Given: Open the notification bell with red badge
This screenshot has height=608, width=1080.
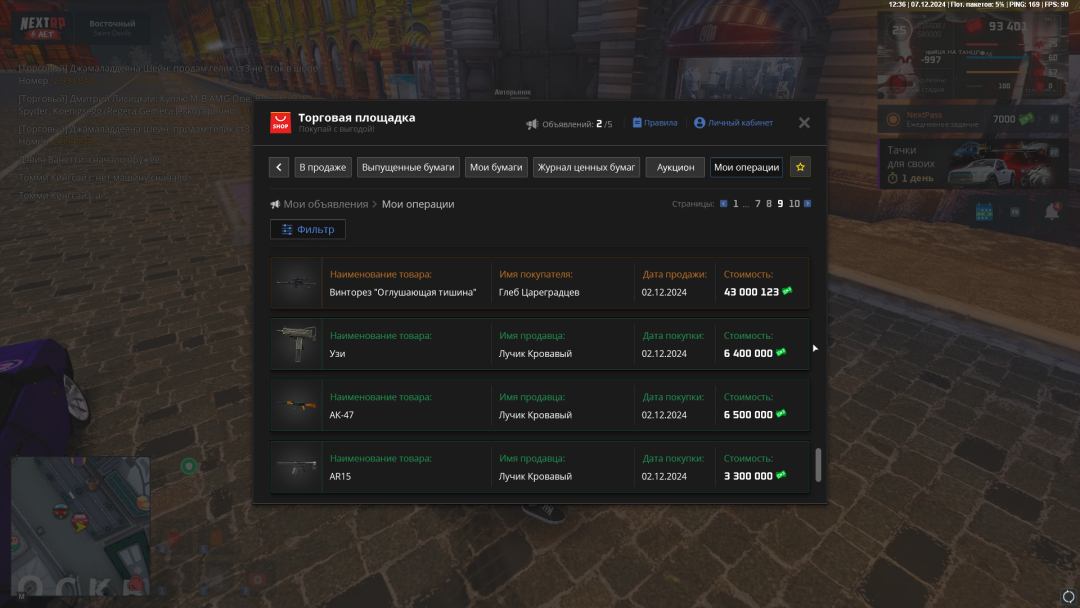Looking at the screenshot, I should coord(1052,212).
